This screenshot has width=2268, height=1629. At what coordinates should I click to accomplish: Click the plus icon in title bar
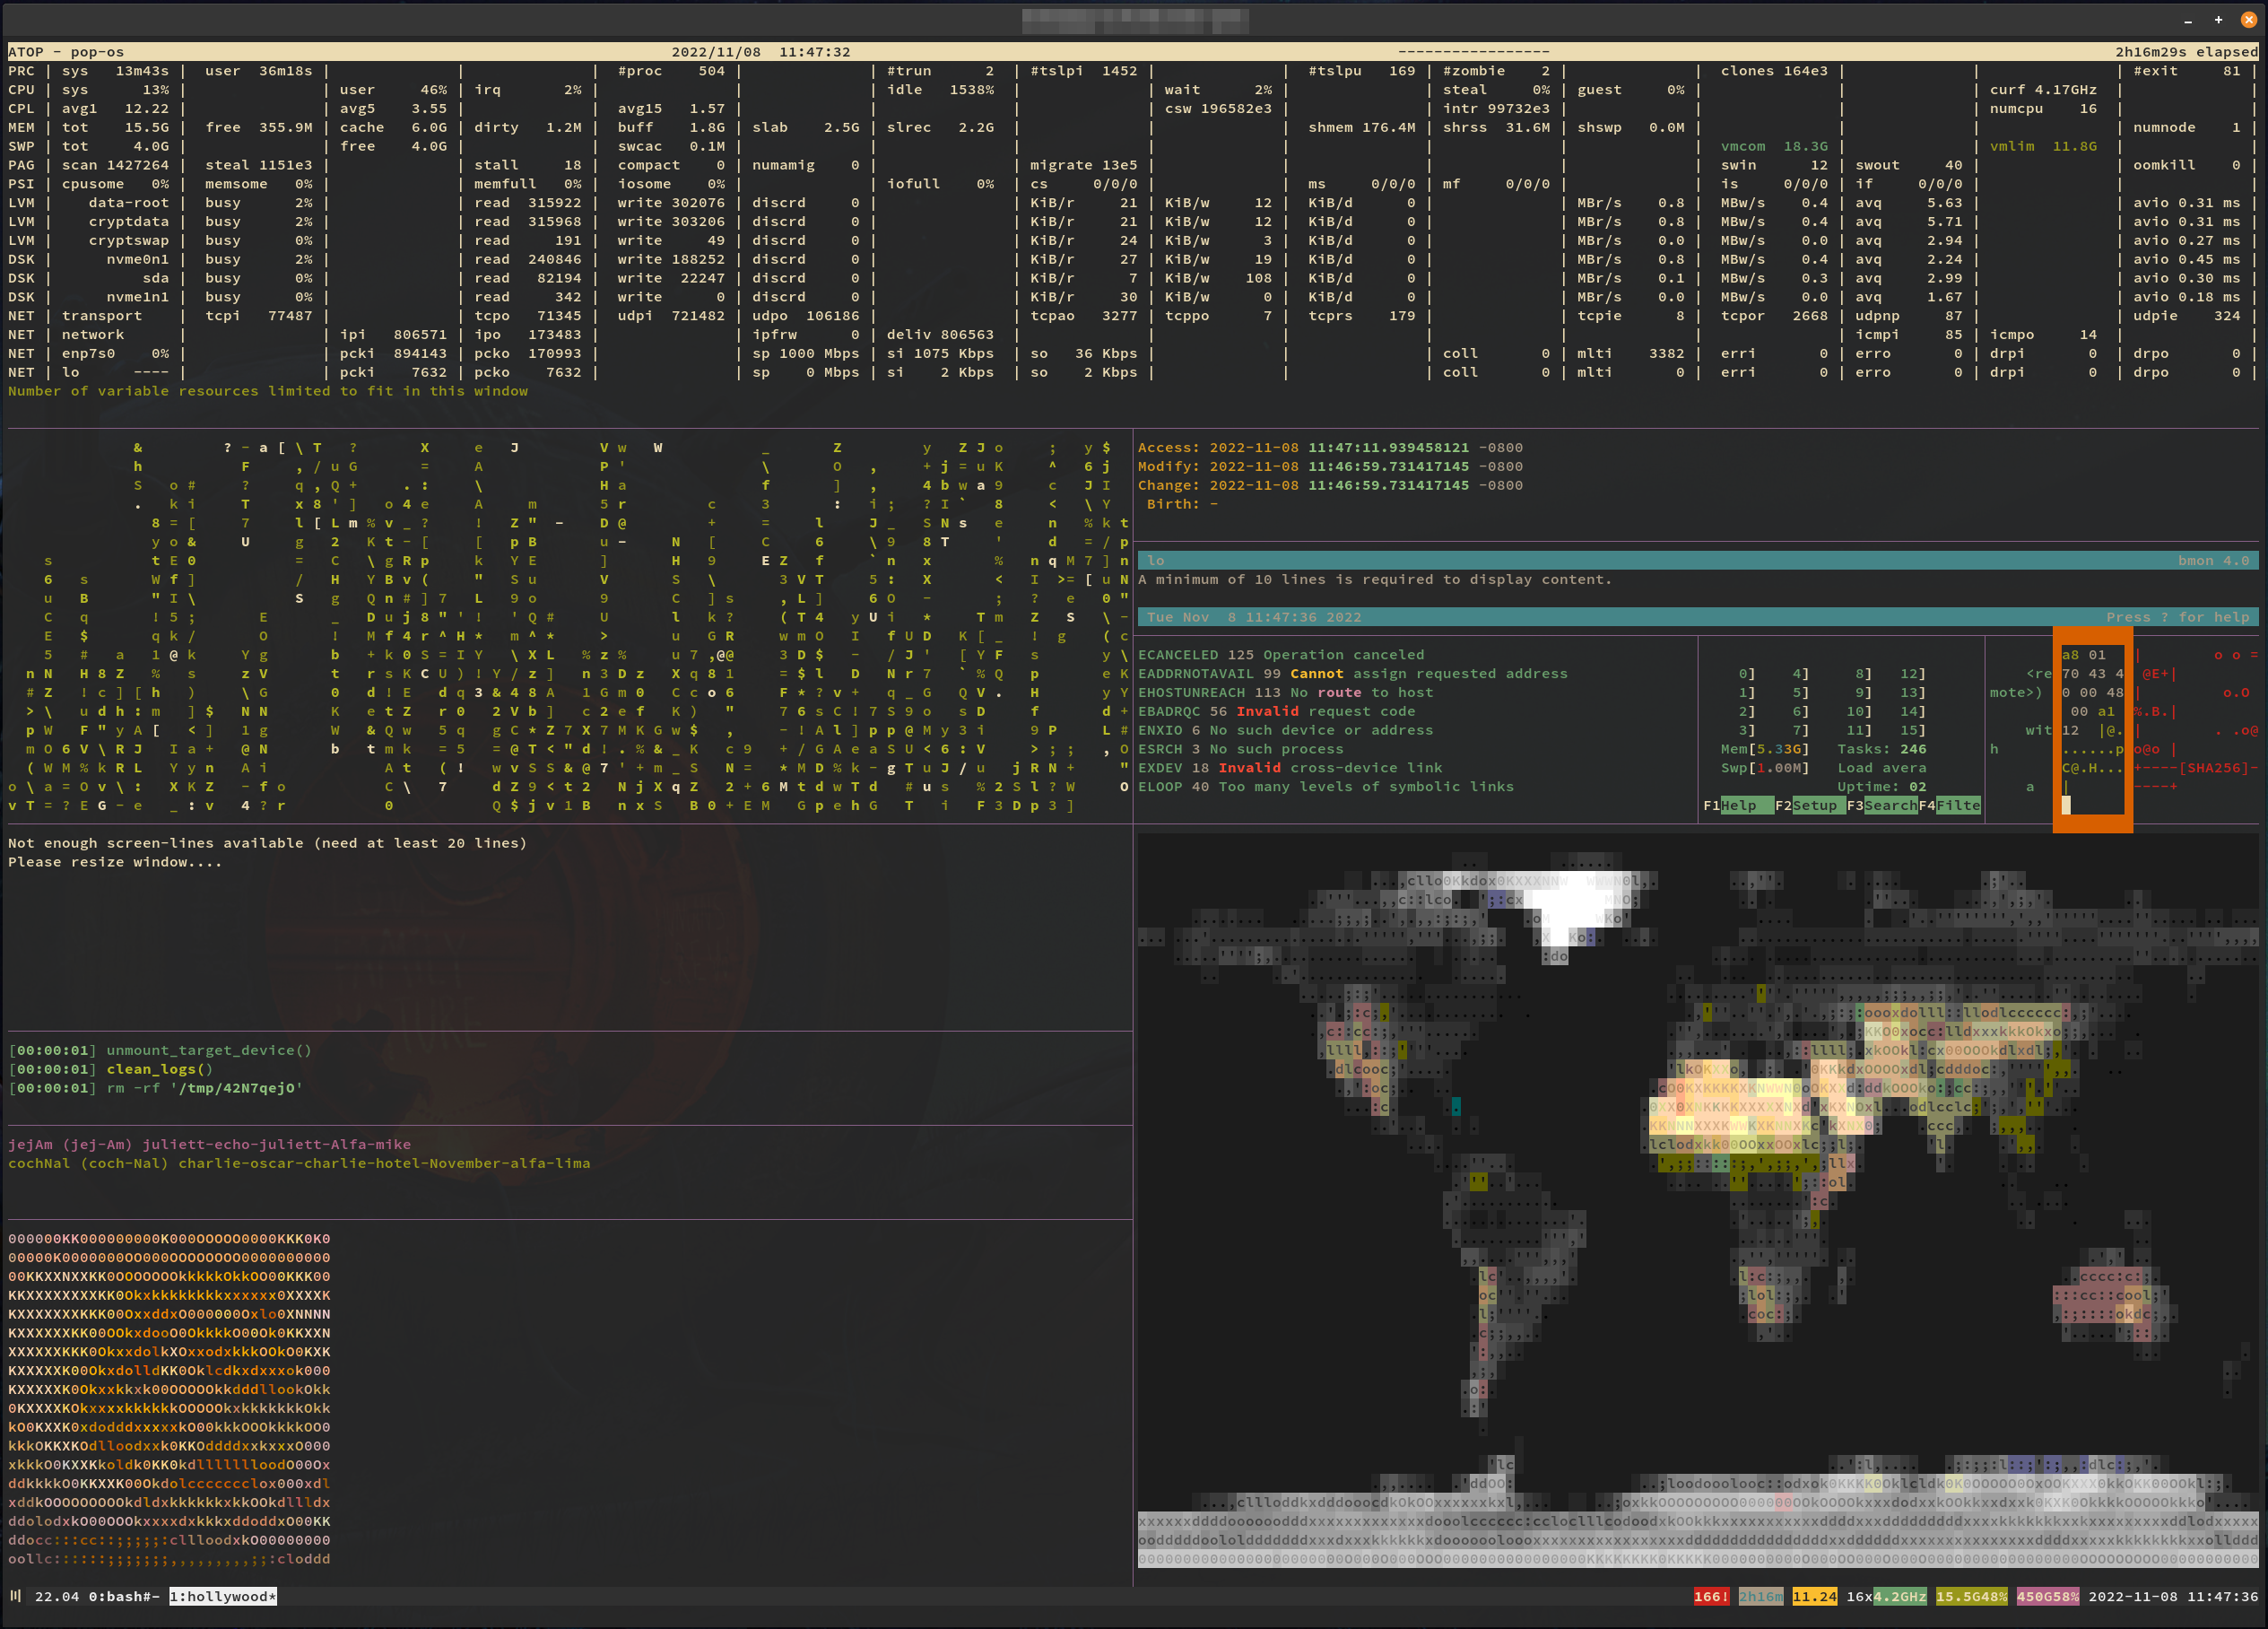[2218, 20]
